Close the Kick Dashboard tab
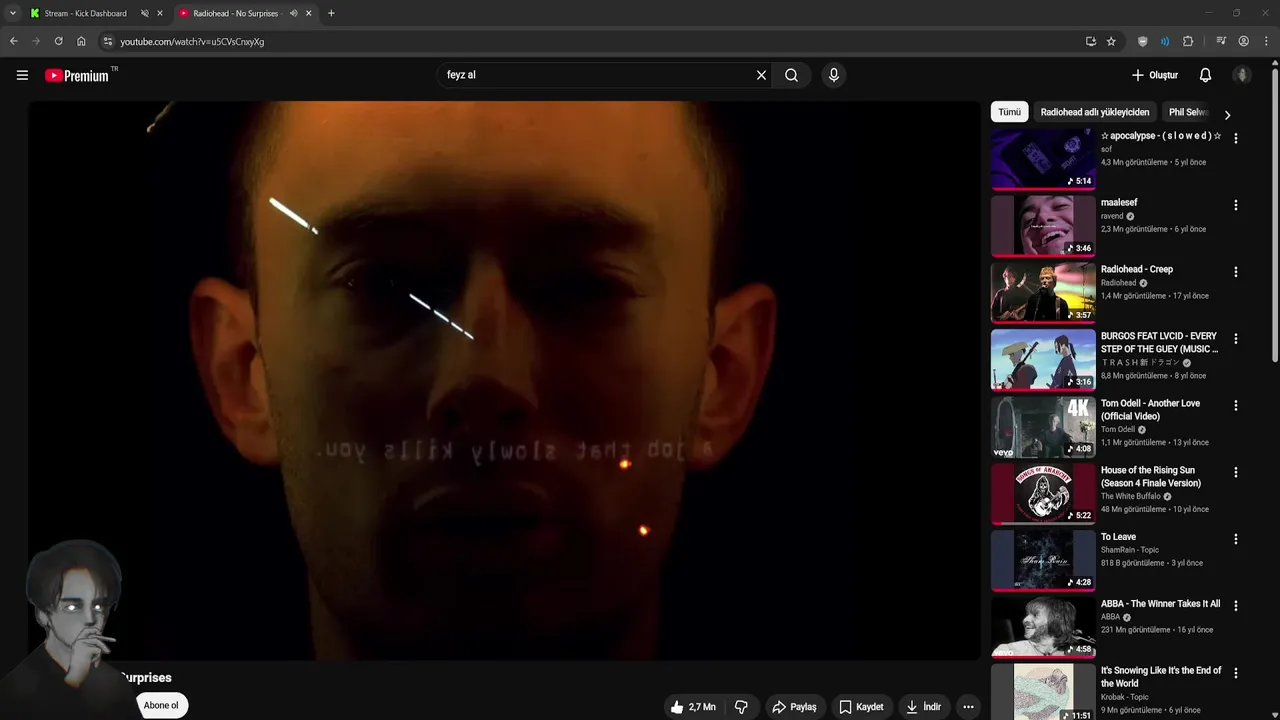Viewport: 1280px width, 720px height. tap(160, 13)
